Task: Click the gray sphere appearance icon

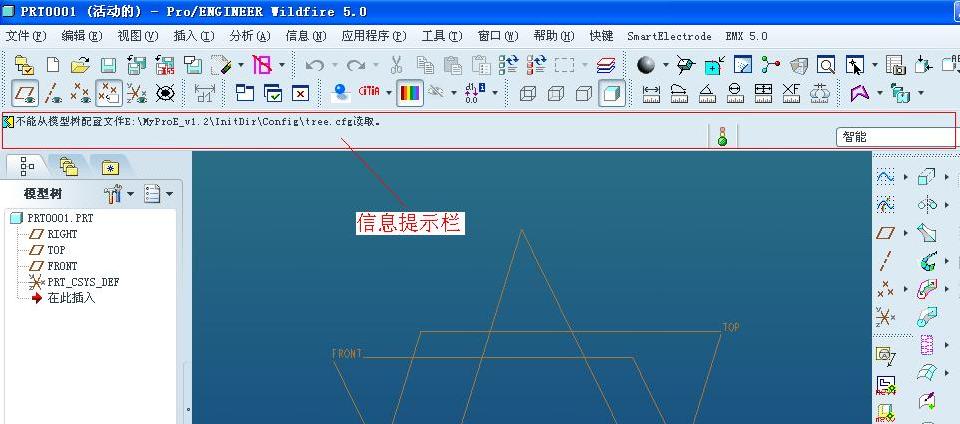Action: [x=646, y=64]
